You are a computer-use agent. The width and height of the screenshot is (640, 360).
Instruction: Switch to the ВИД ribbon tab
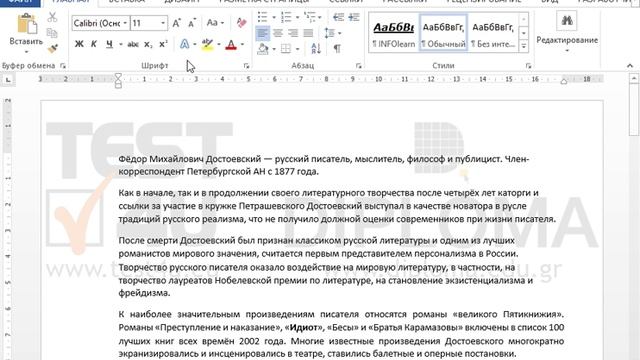pos(550,2)
